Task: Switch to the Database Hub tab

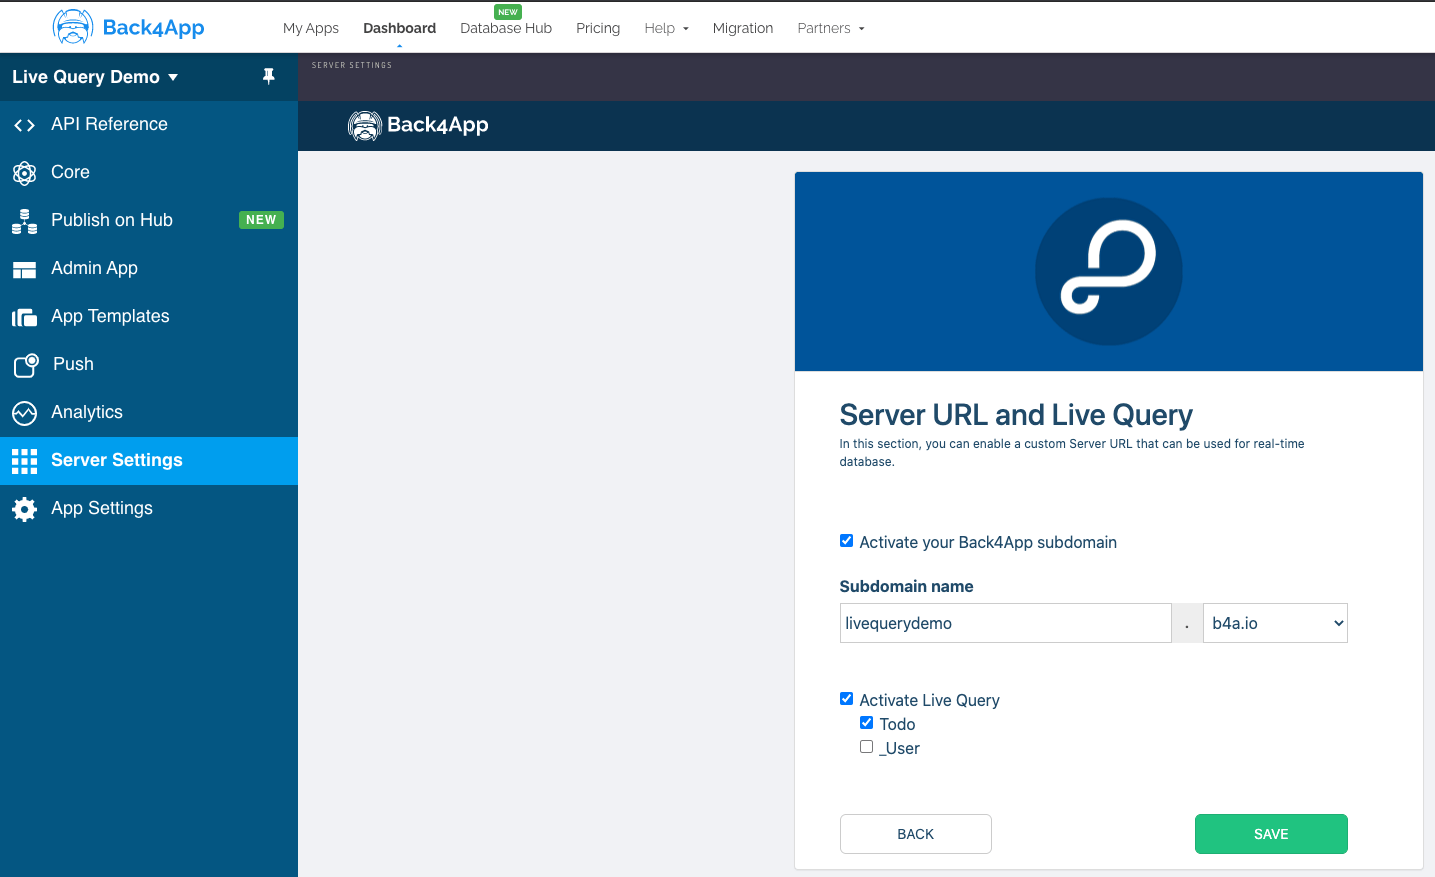Action: tap(505, 28)
